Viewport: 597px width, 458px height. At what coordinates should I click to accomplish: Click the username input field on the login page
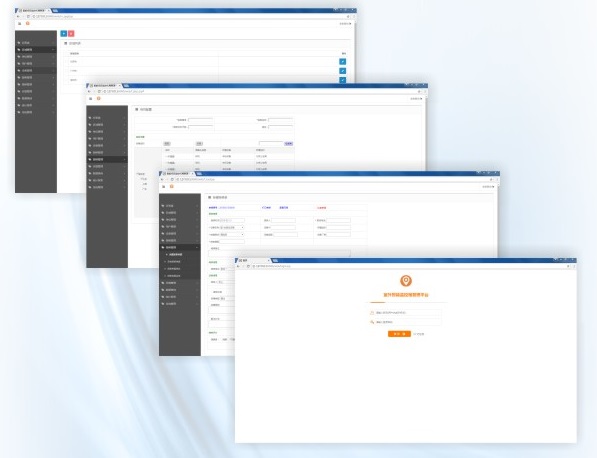coord(405,313)
